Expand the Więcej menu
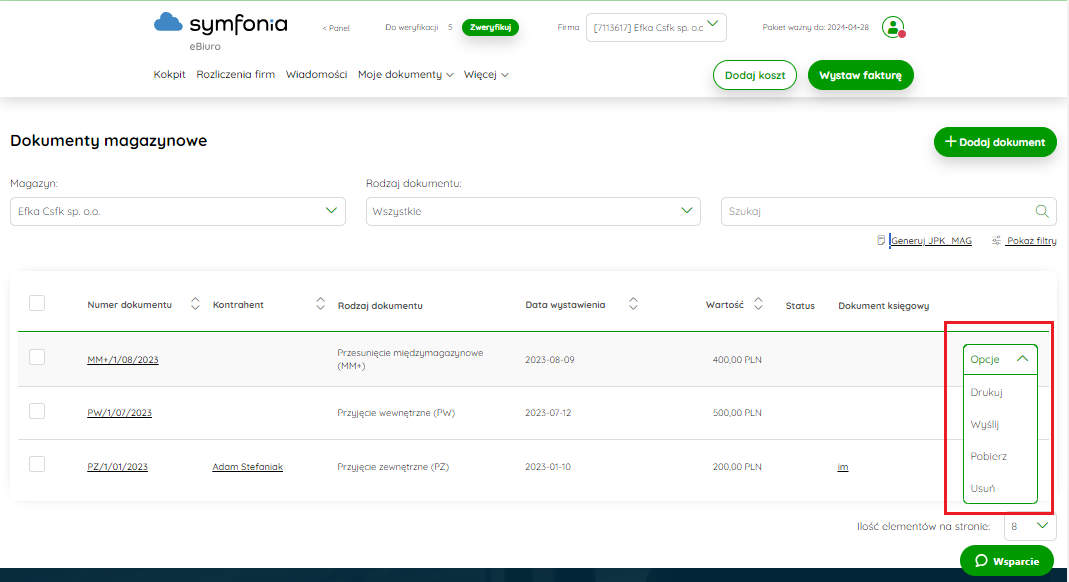This screenshot has height=582, width=1069. [x=486, y=74]
